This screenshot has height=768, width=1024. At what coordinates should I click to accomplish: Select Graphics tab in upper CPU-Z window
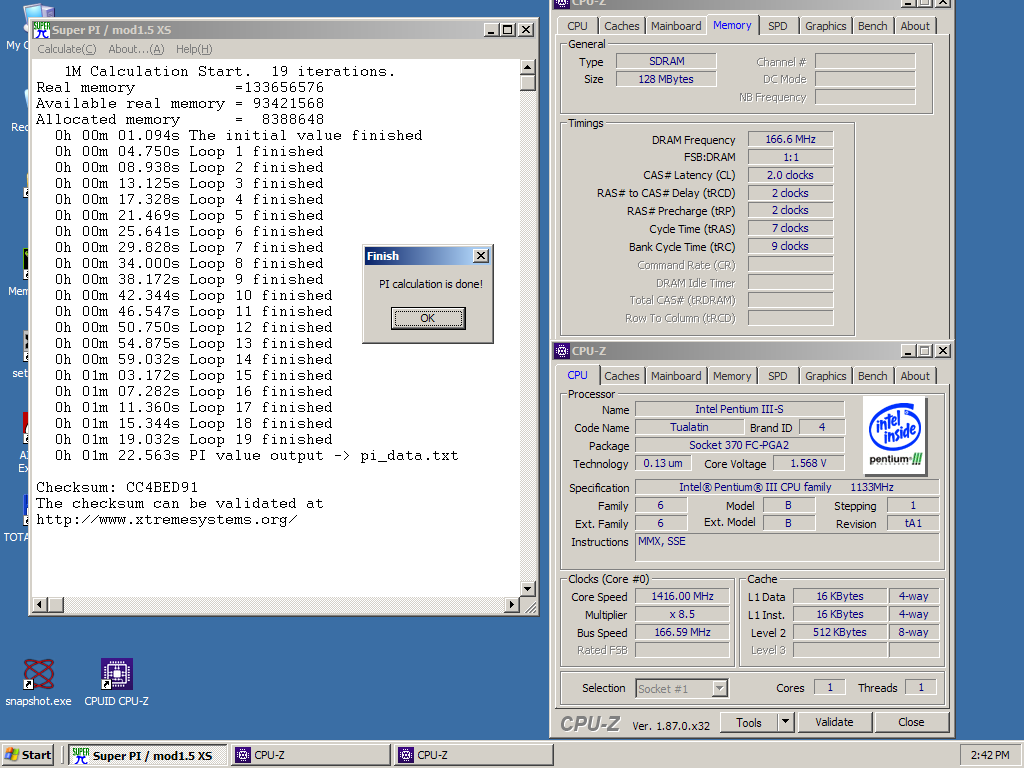825,26
